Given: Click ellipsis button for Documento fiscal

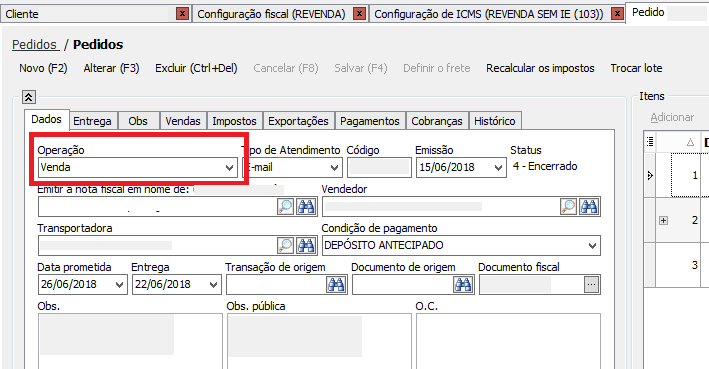Looking at the screenshot, I should 591,285.
